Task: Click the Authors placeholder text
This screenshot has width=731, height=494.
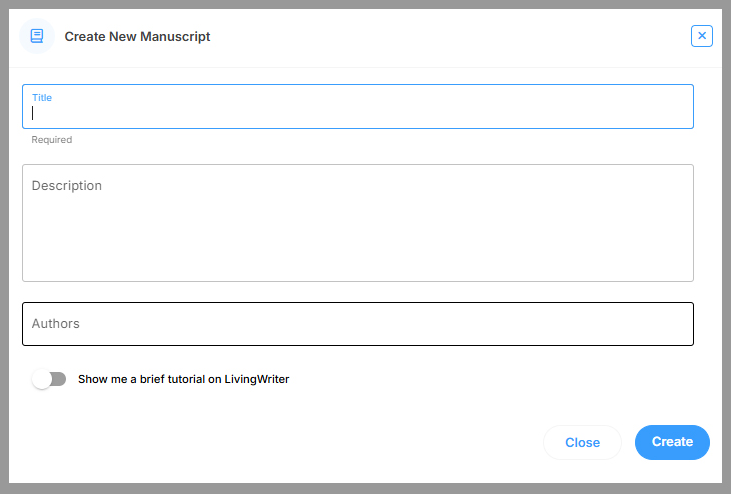Action: (56, 324)
